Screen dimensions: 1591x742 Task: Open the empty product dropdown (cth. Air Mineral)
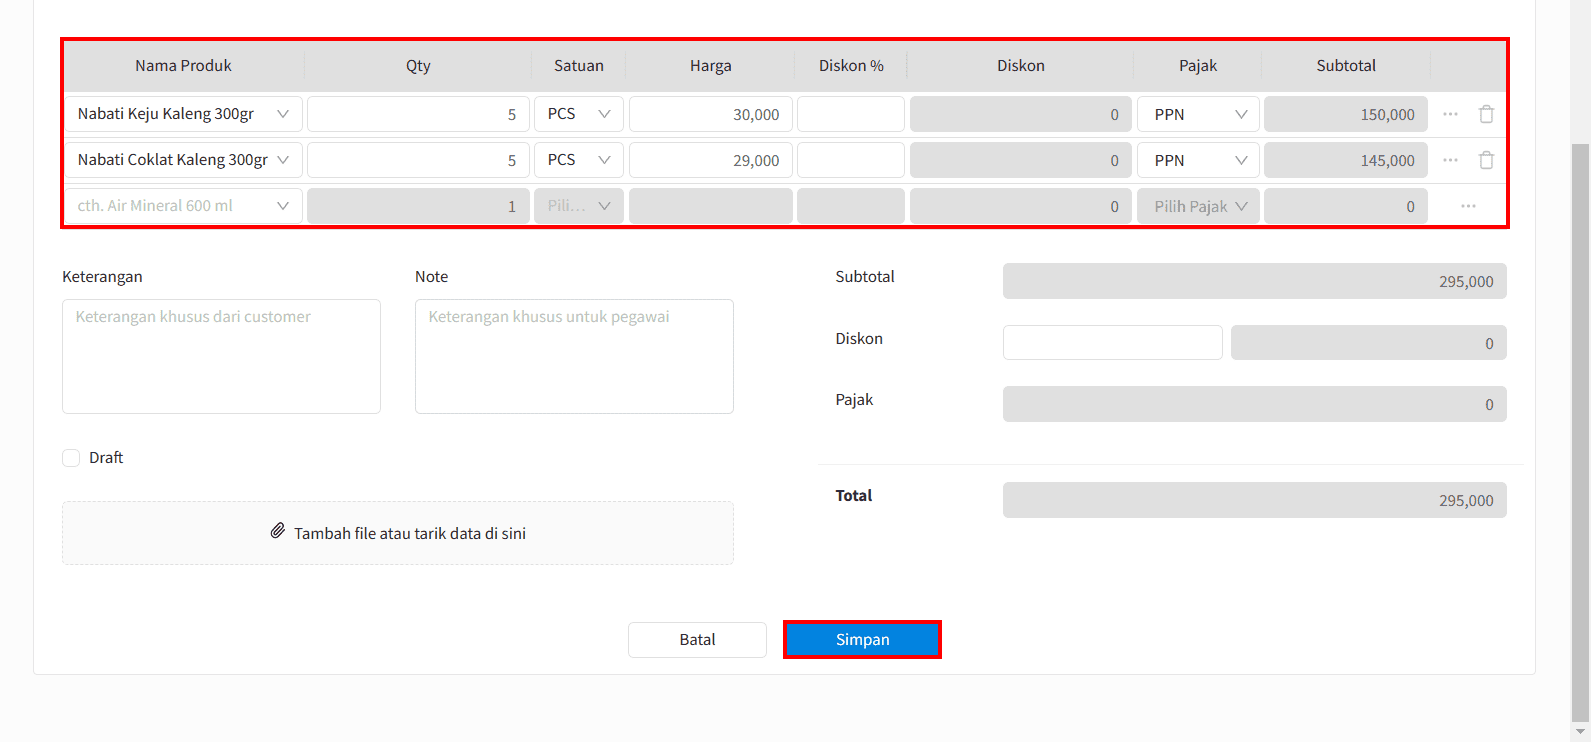click(x=184, y=206)
